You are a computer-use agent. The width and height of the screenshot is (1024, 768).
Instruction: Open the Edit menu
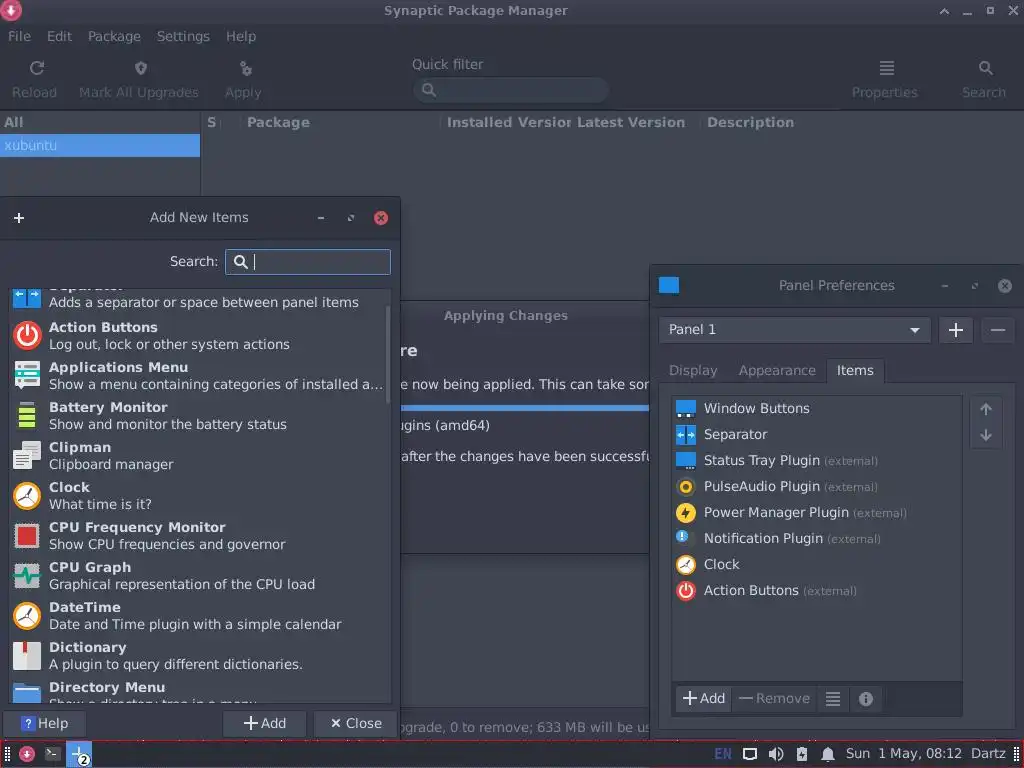(x=59, y=37)
